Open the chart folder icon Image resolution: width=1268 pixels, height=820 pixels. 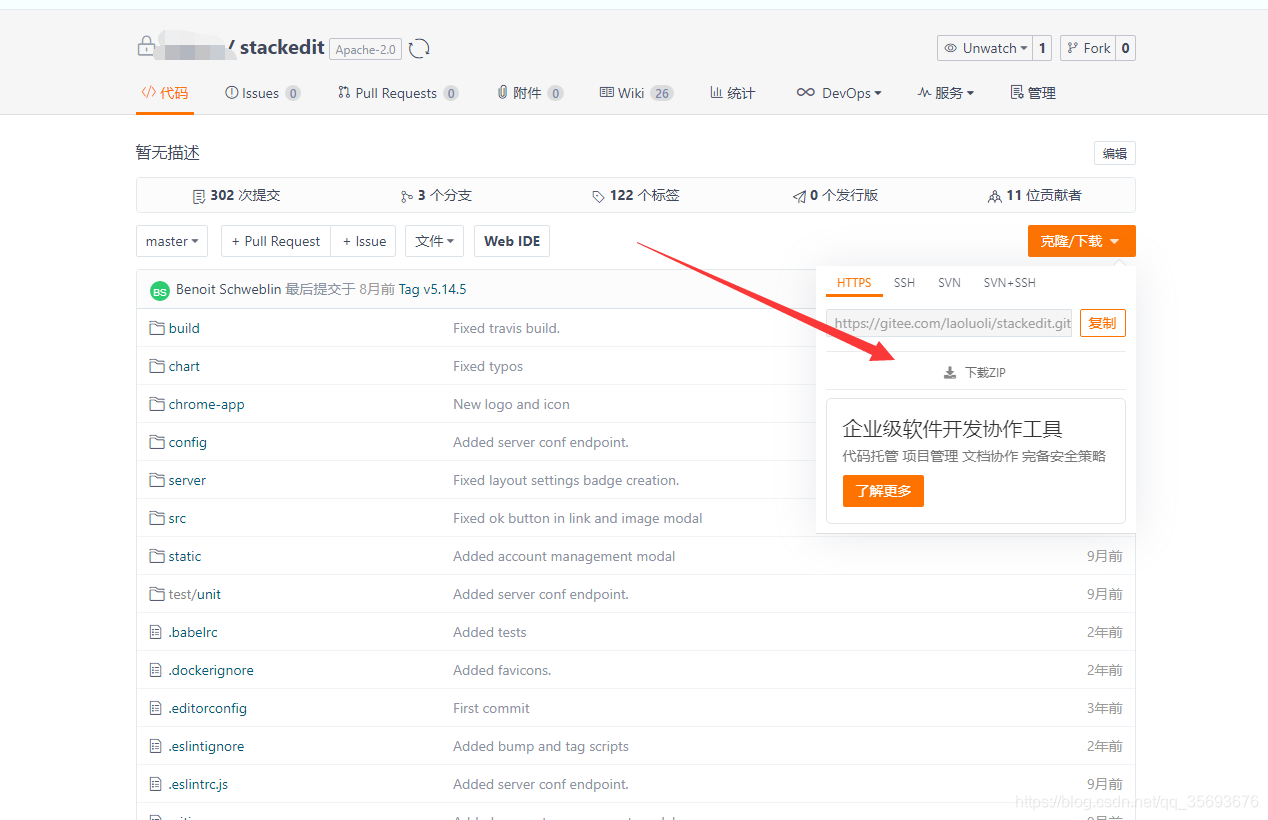(156, 366)
